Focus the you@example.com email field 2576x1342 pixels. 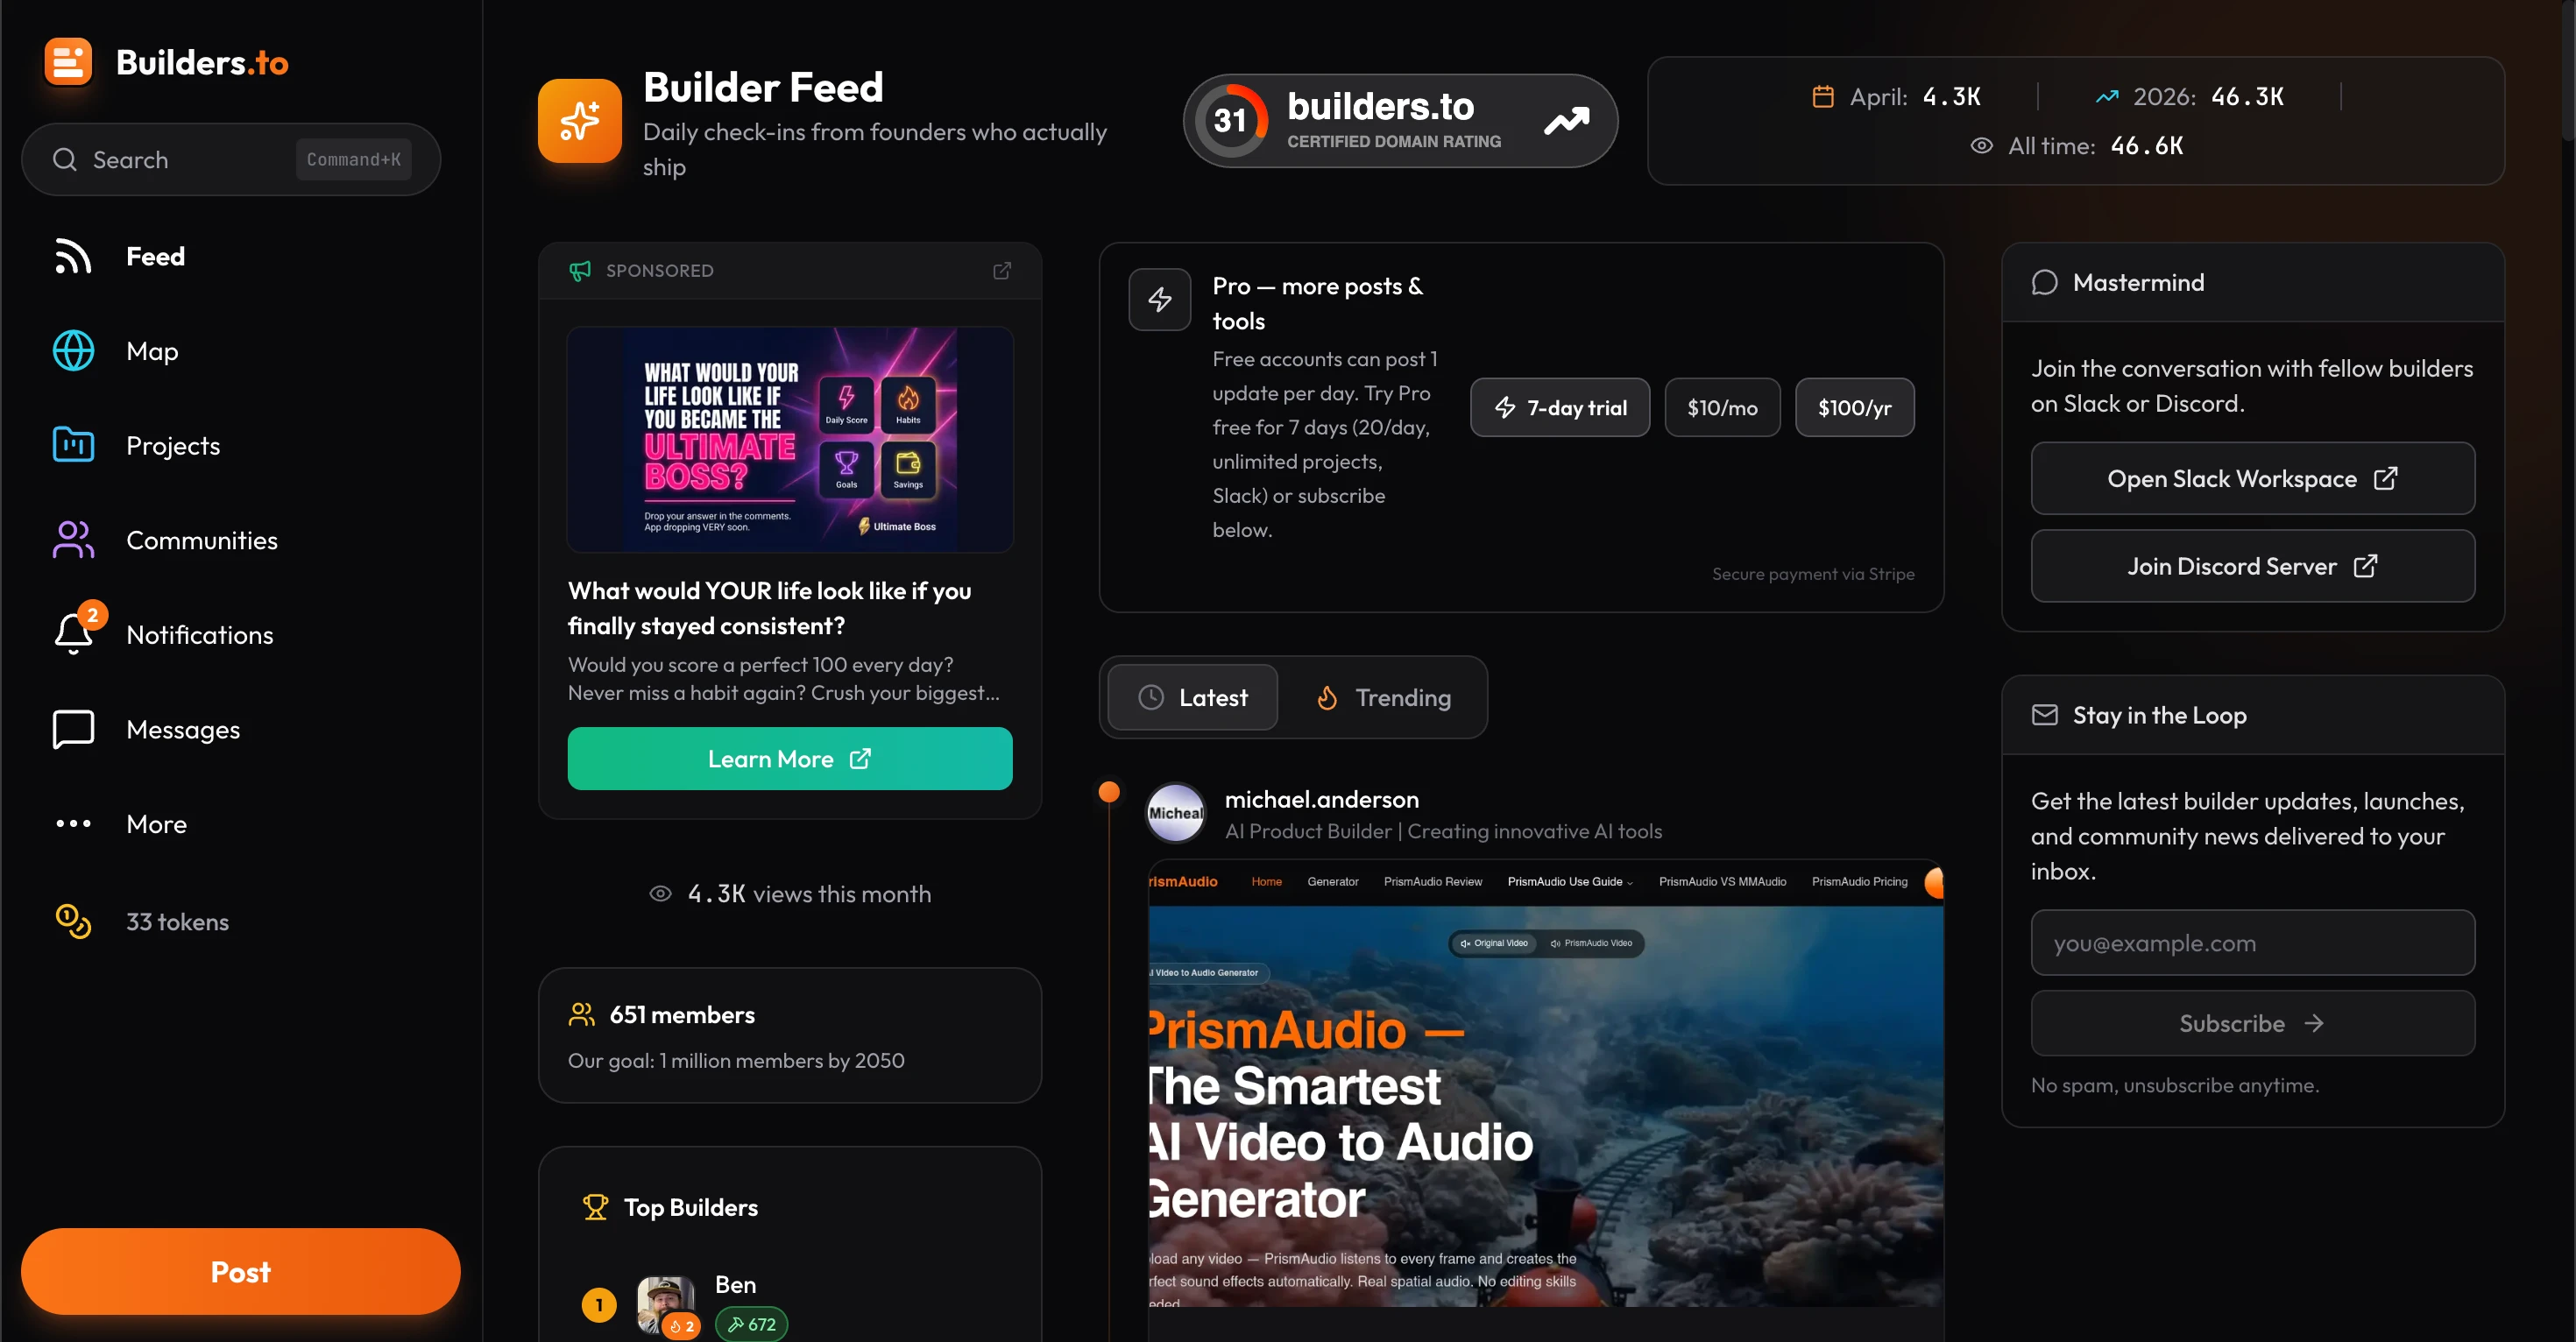(x=2252, y=942)
